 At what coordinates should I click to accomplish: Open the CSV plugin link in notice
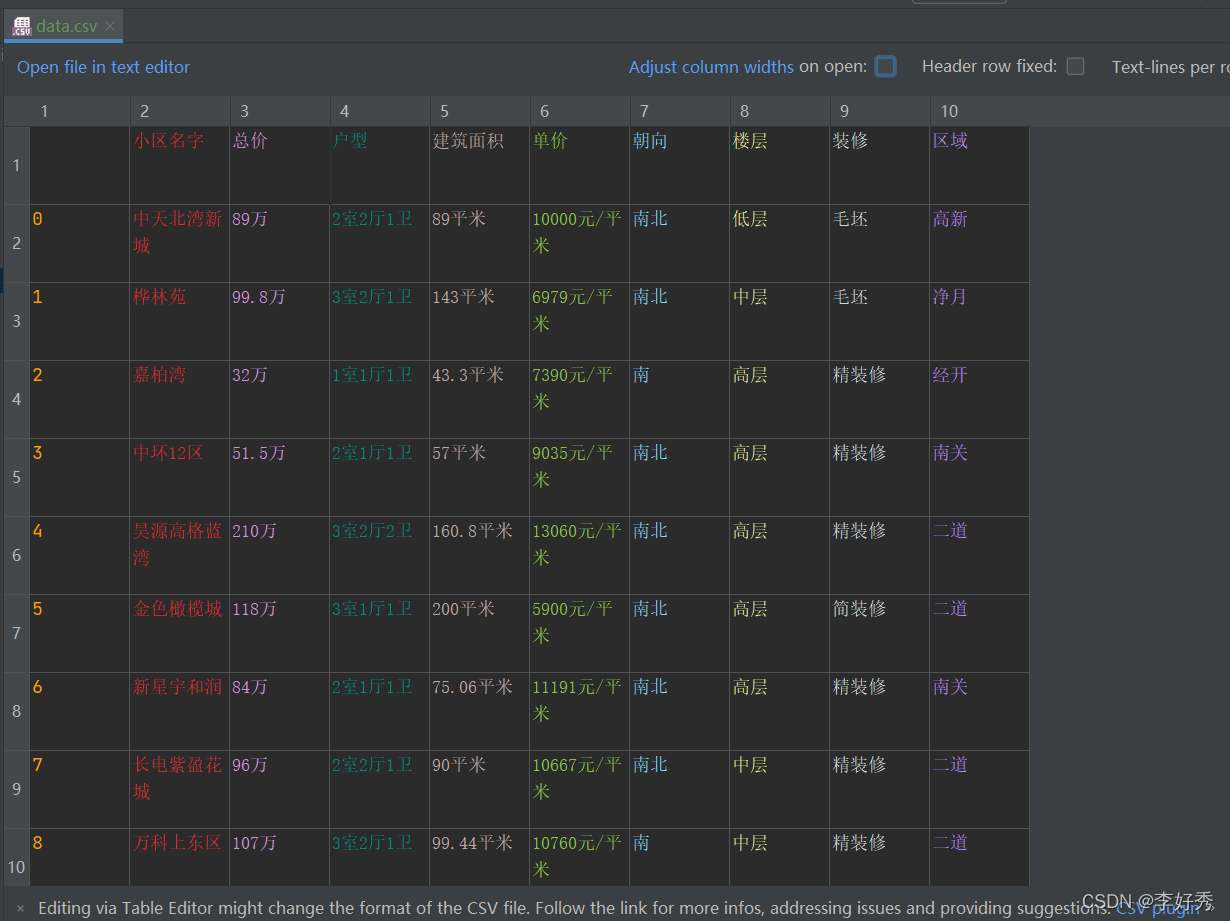[x=1156, y=908]
